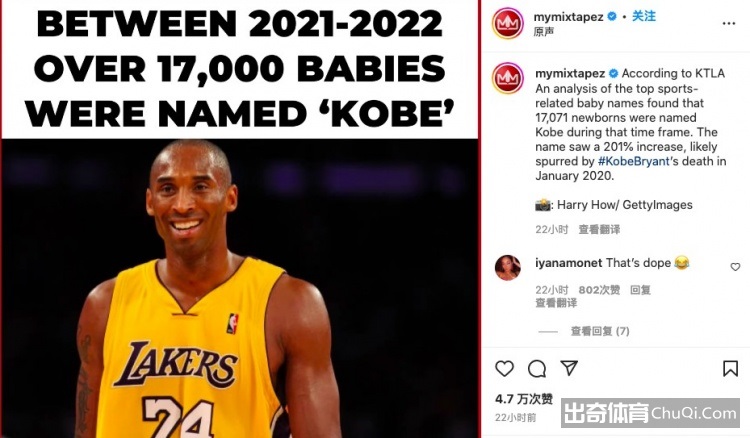This screenshot has width=750, height=438.
Task: View iyanamonet's profile picture
Action: [x=507, y=268]
